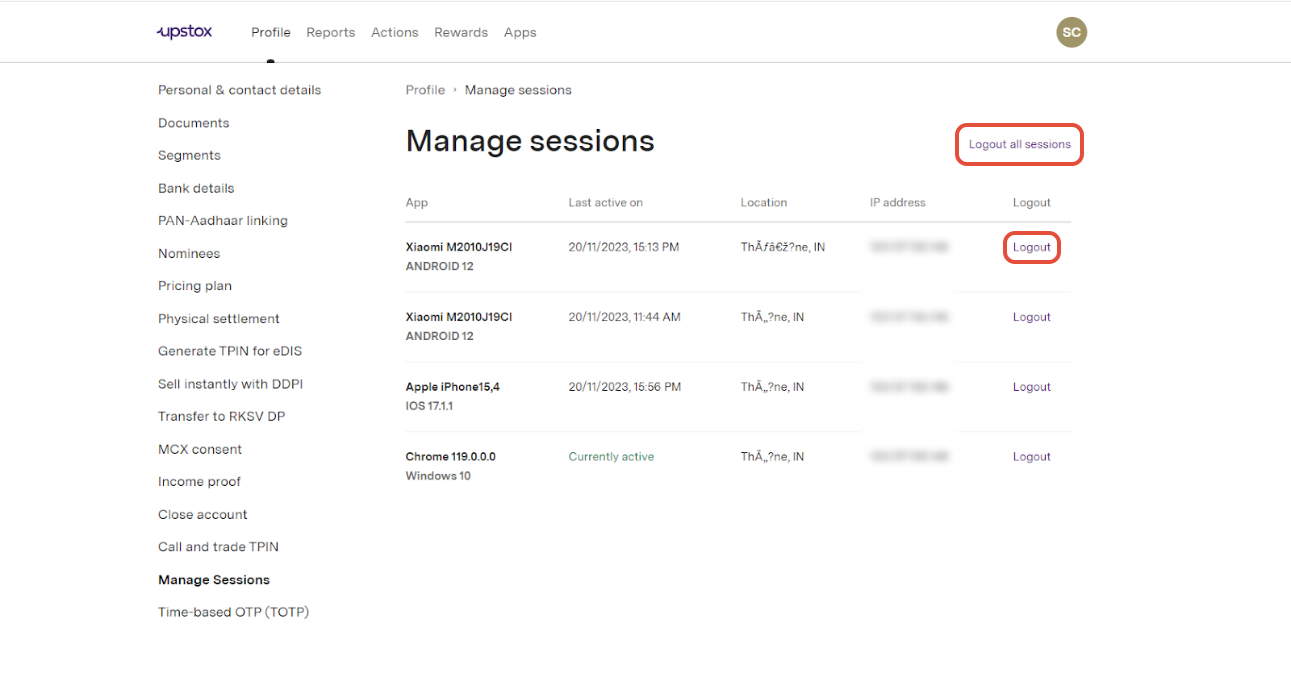Open the Nominees section
This screenshot has width=1291, height=681.
pos(189,254)
